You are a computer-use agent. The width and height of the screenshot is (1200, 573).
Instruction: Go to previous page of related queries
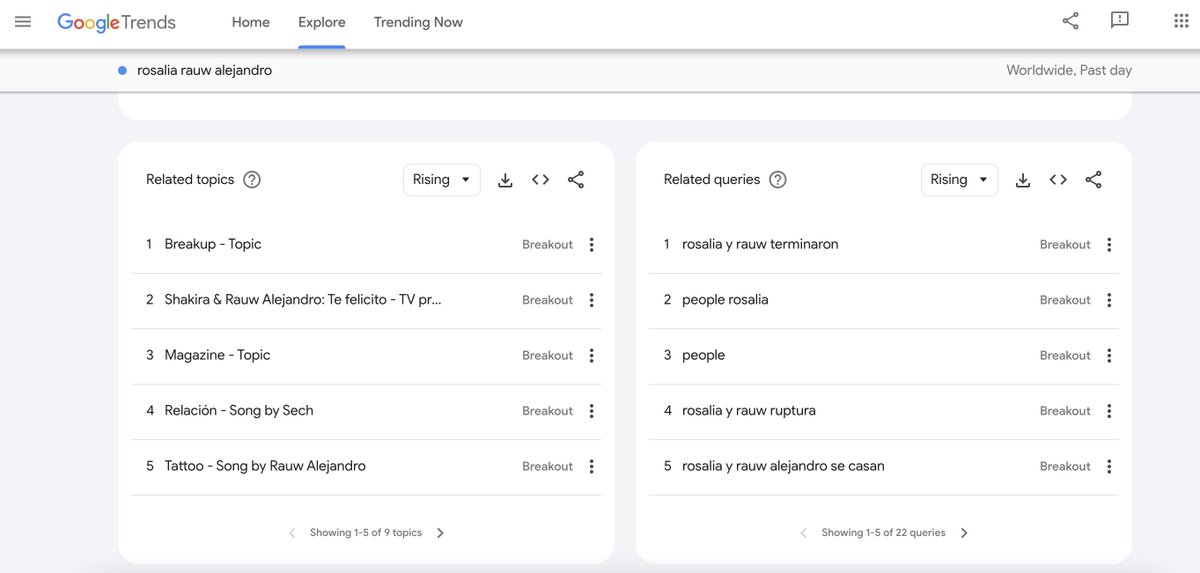(804, 533)
